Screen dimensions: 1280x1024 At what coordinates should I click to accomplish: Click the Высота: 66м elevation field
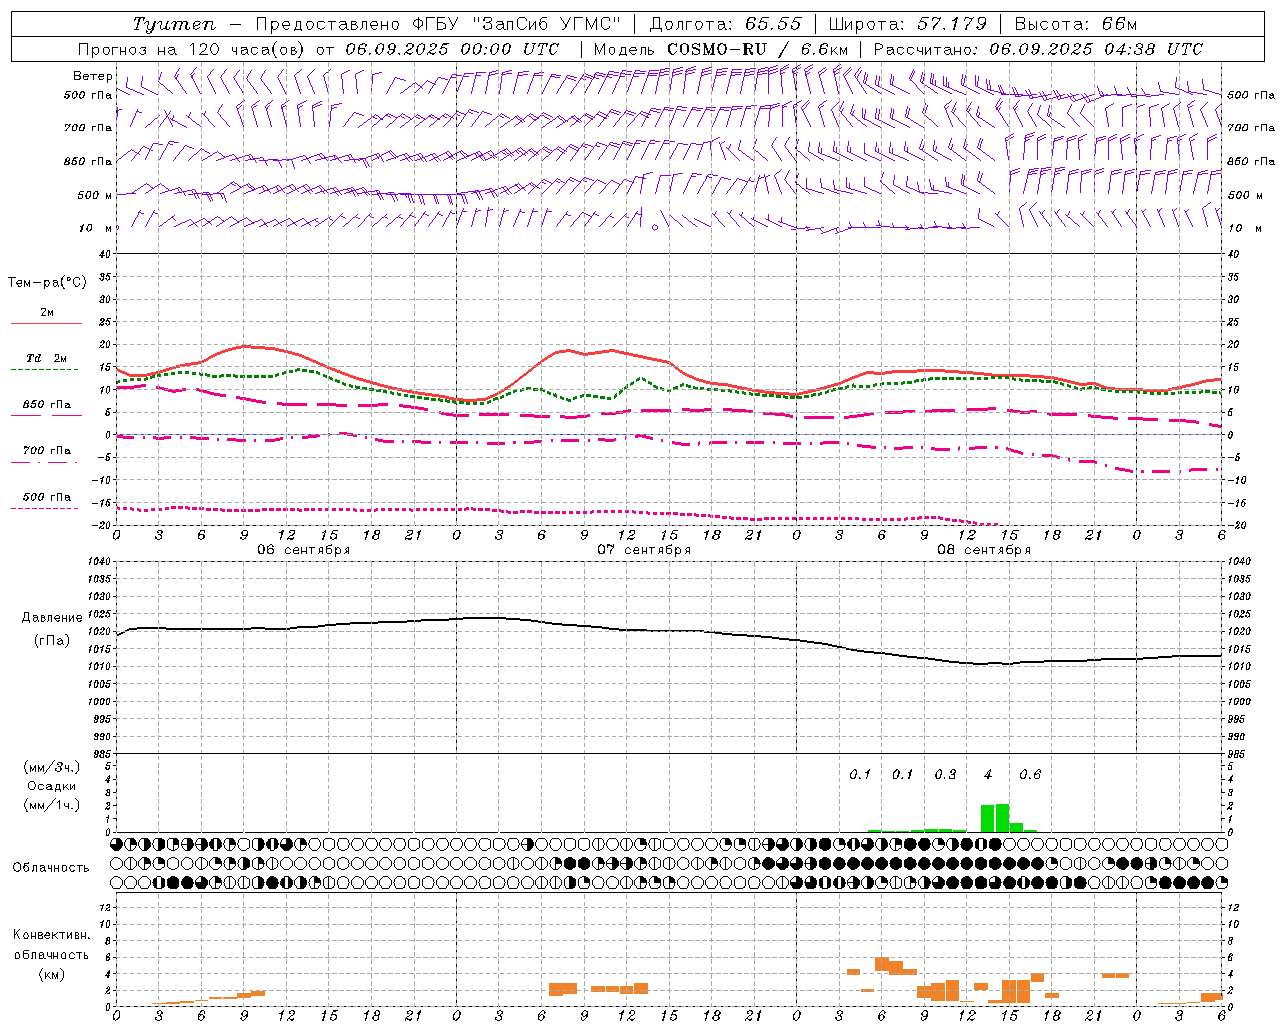1075,24
